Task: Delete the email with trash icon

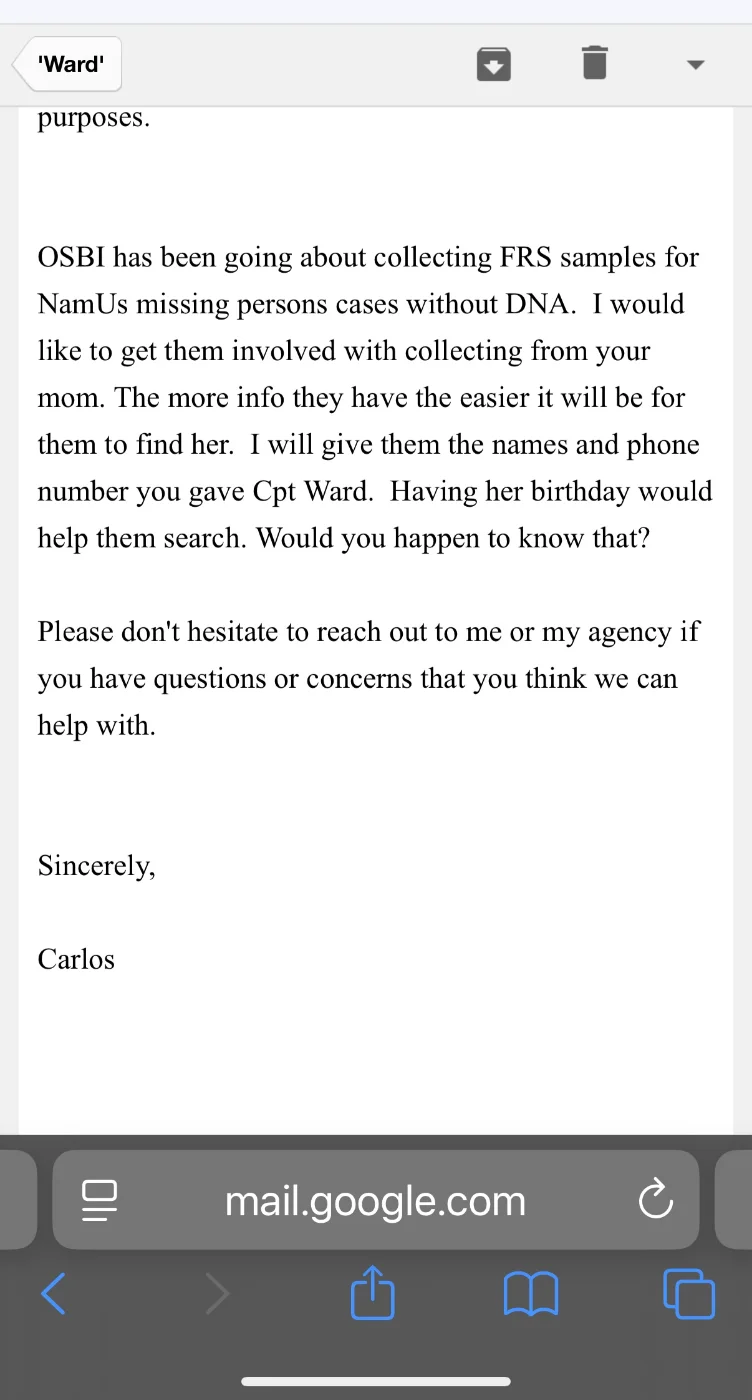Action: click(x=594, y=63)
